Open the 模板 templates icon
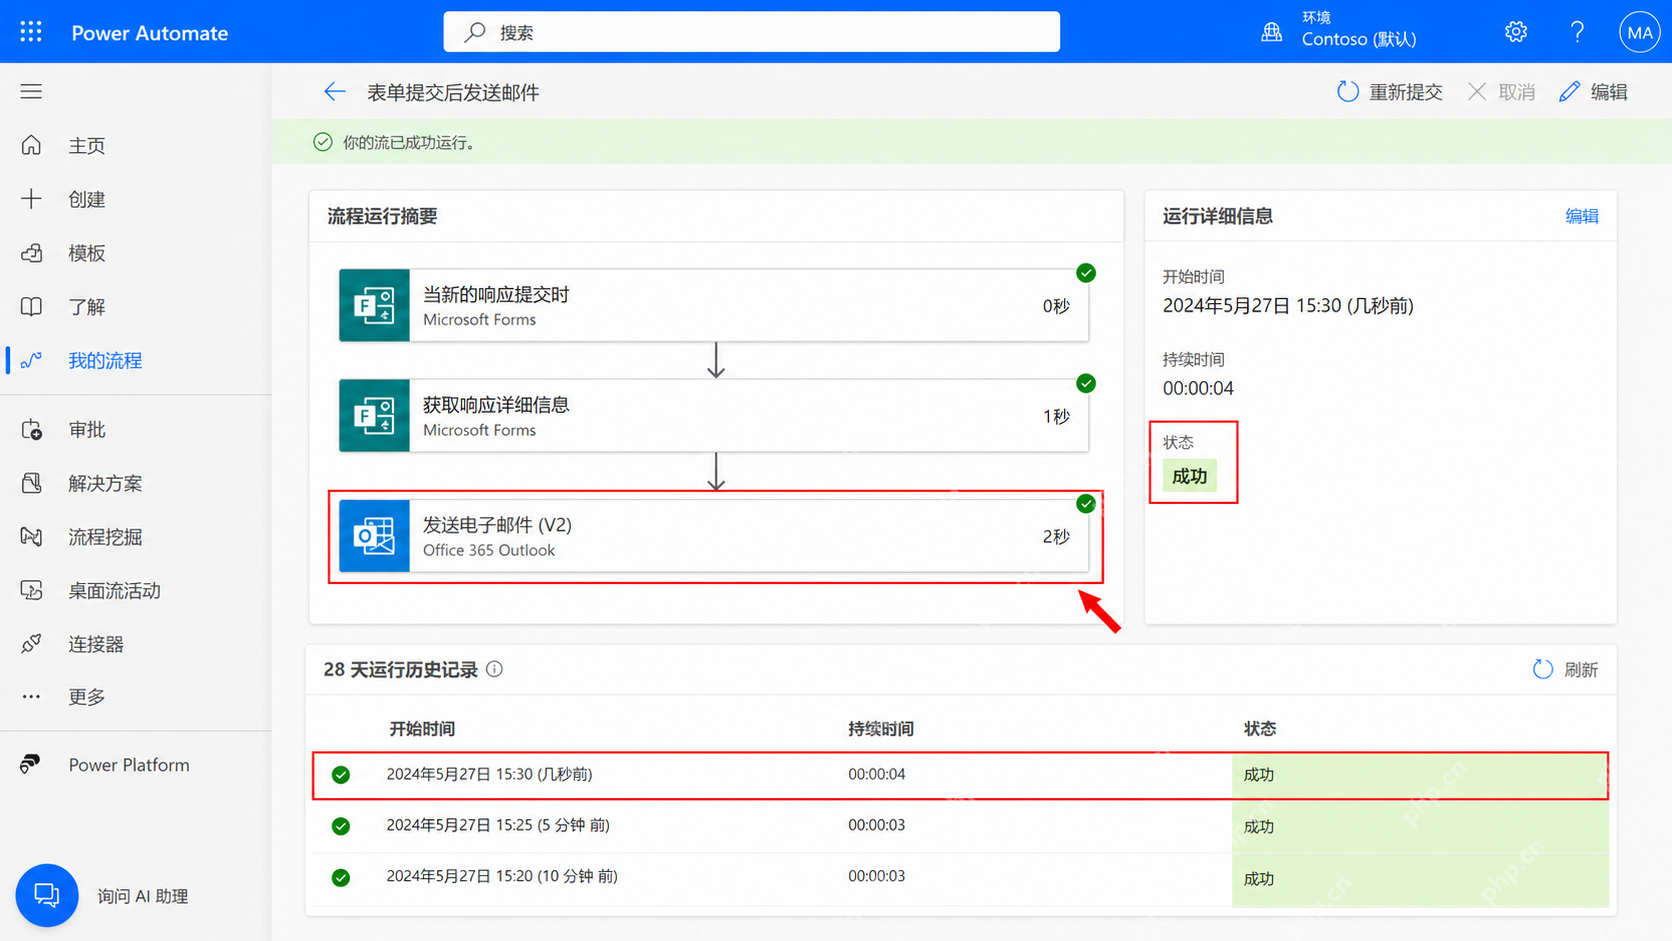 click(31, 253)
